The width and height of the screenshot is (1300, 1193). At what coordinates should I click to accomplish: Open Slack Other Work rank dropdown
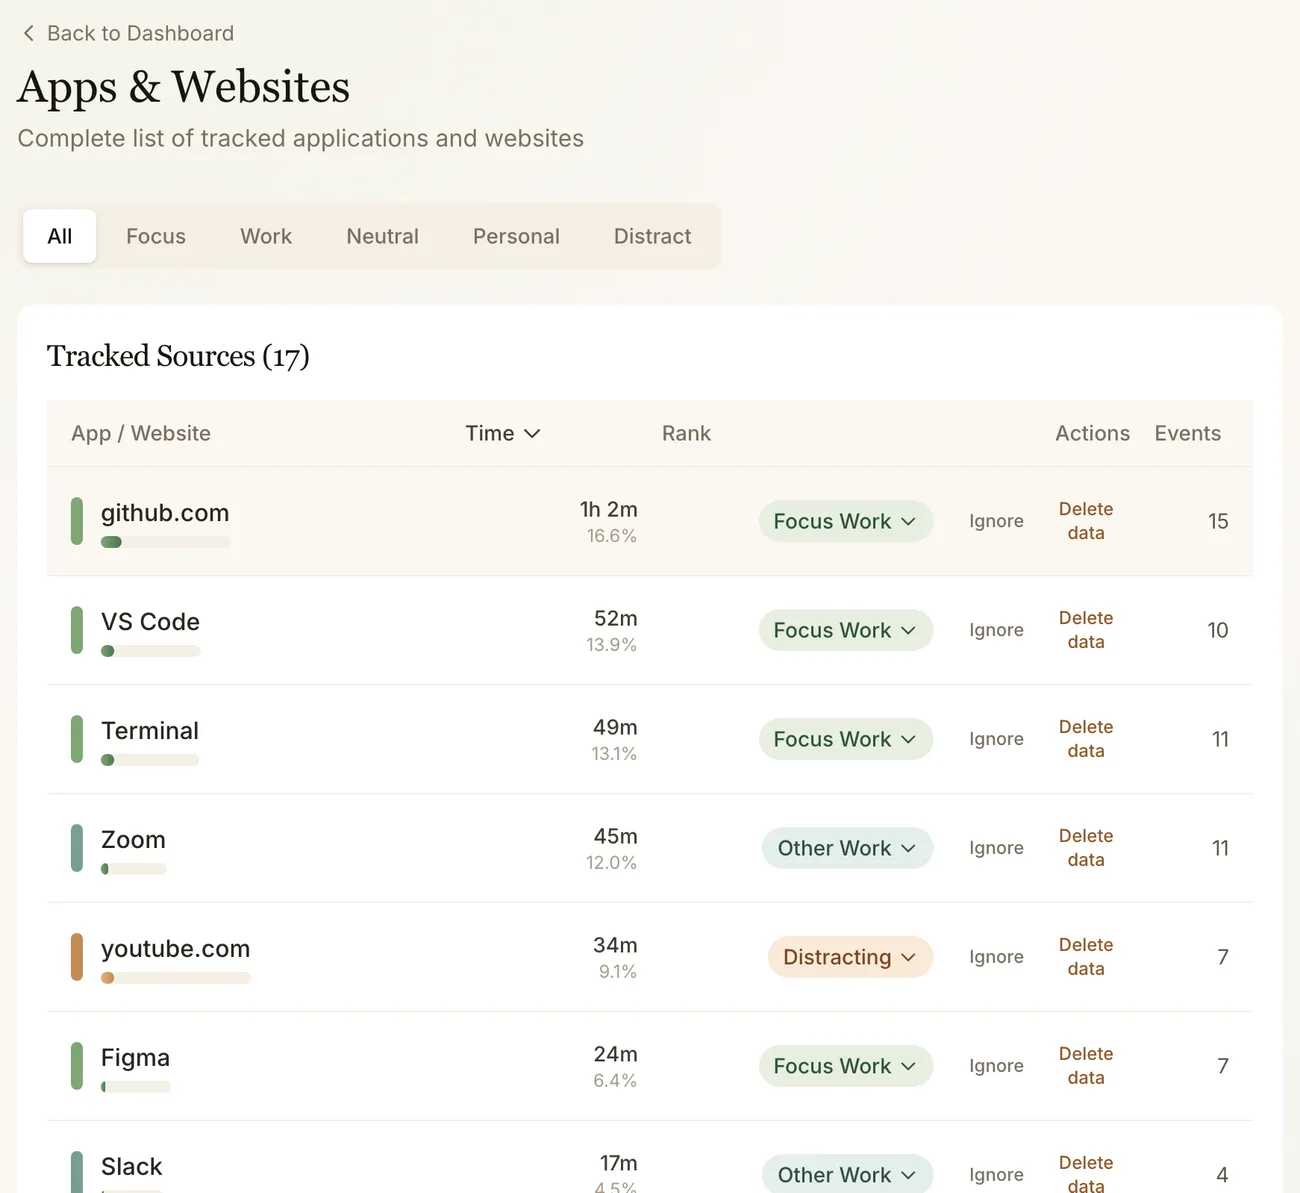point(847,1174)
